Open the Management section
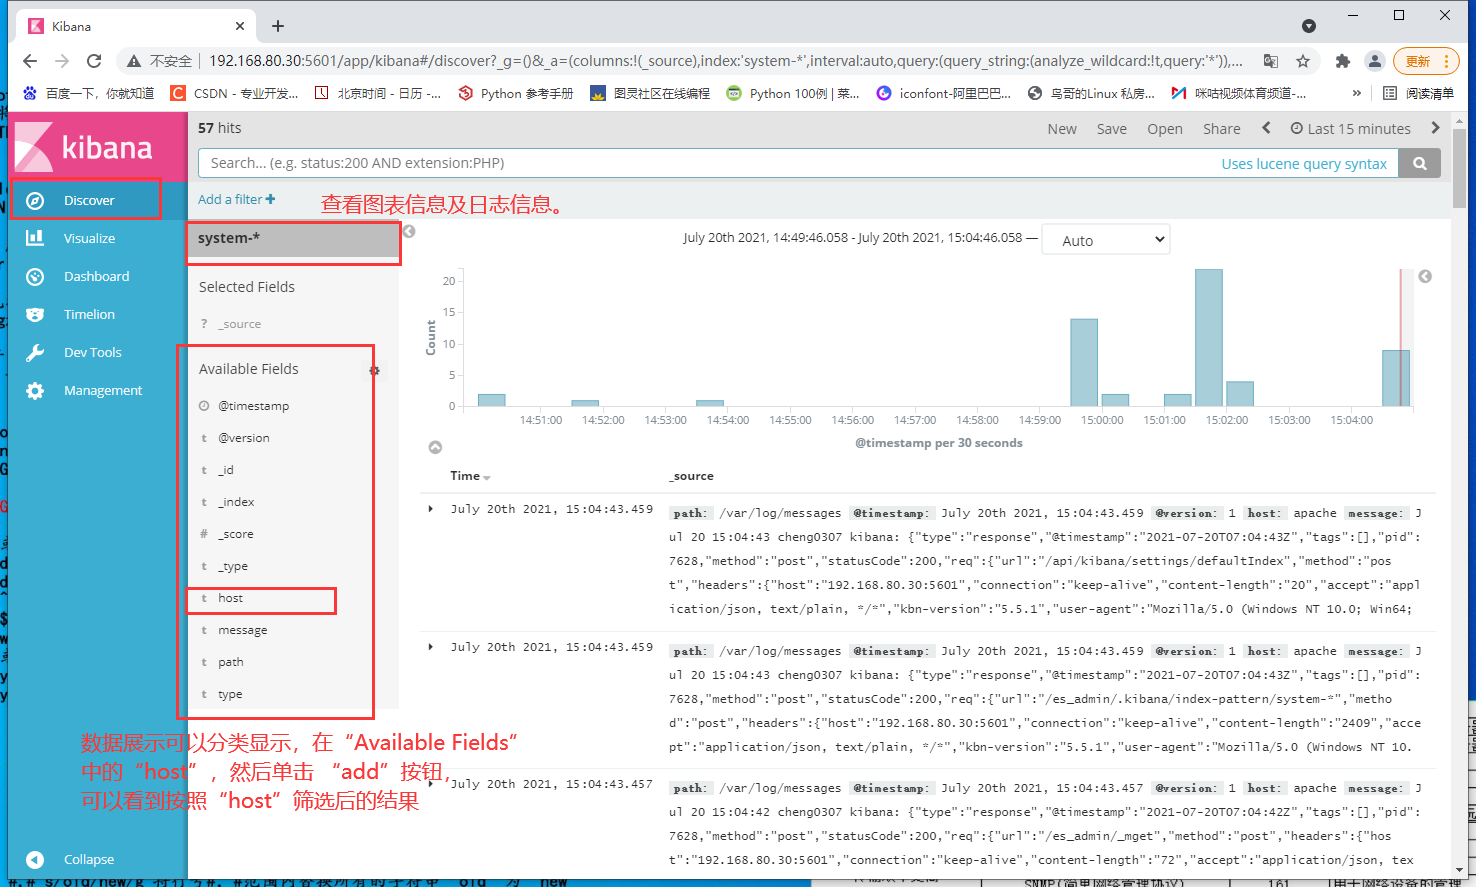This screenshot has height=887, width=1476. click(102, 390)
